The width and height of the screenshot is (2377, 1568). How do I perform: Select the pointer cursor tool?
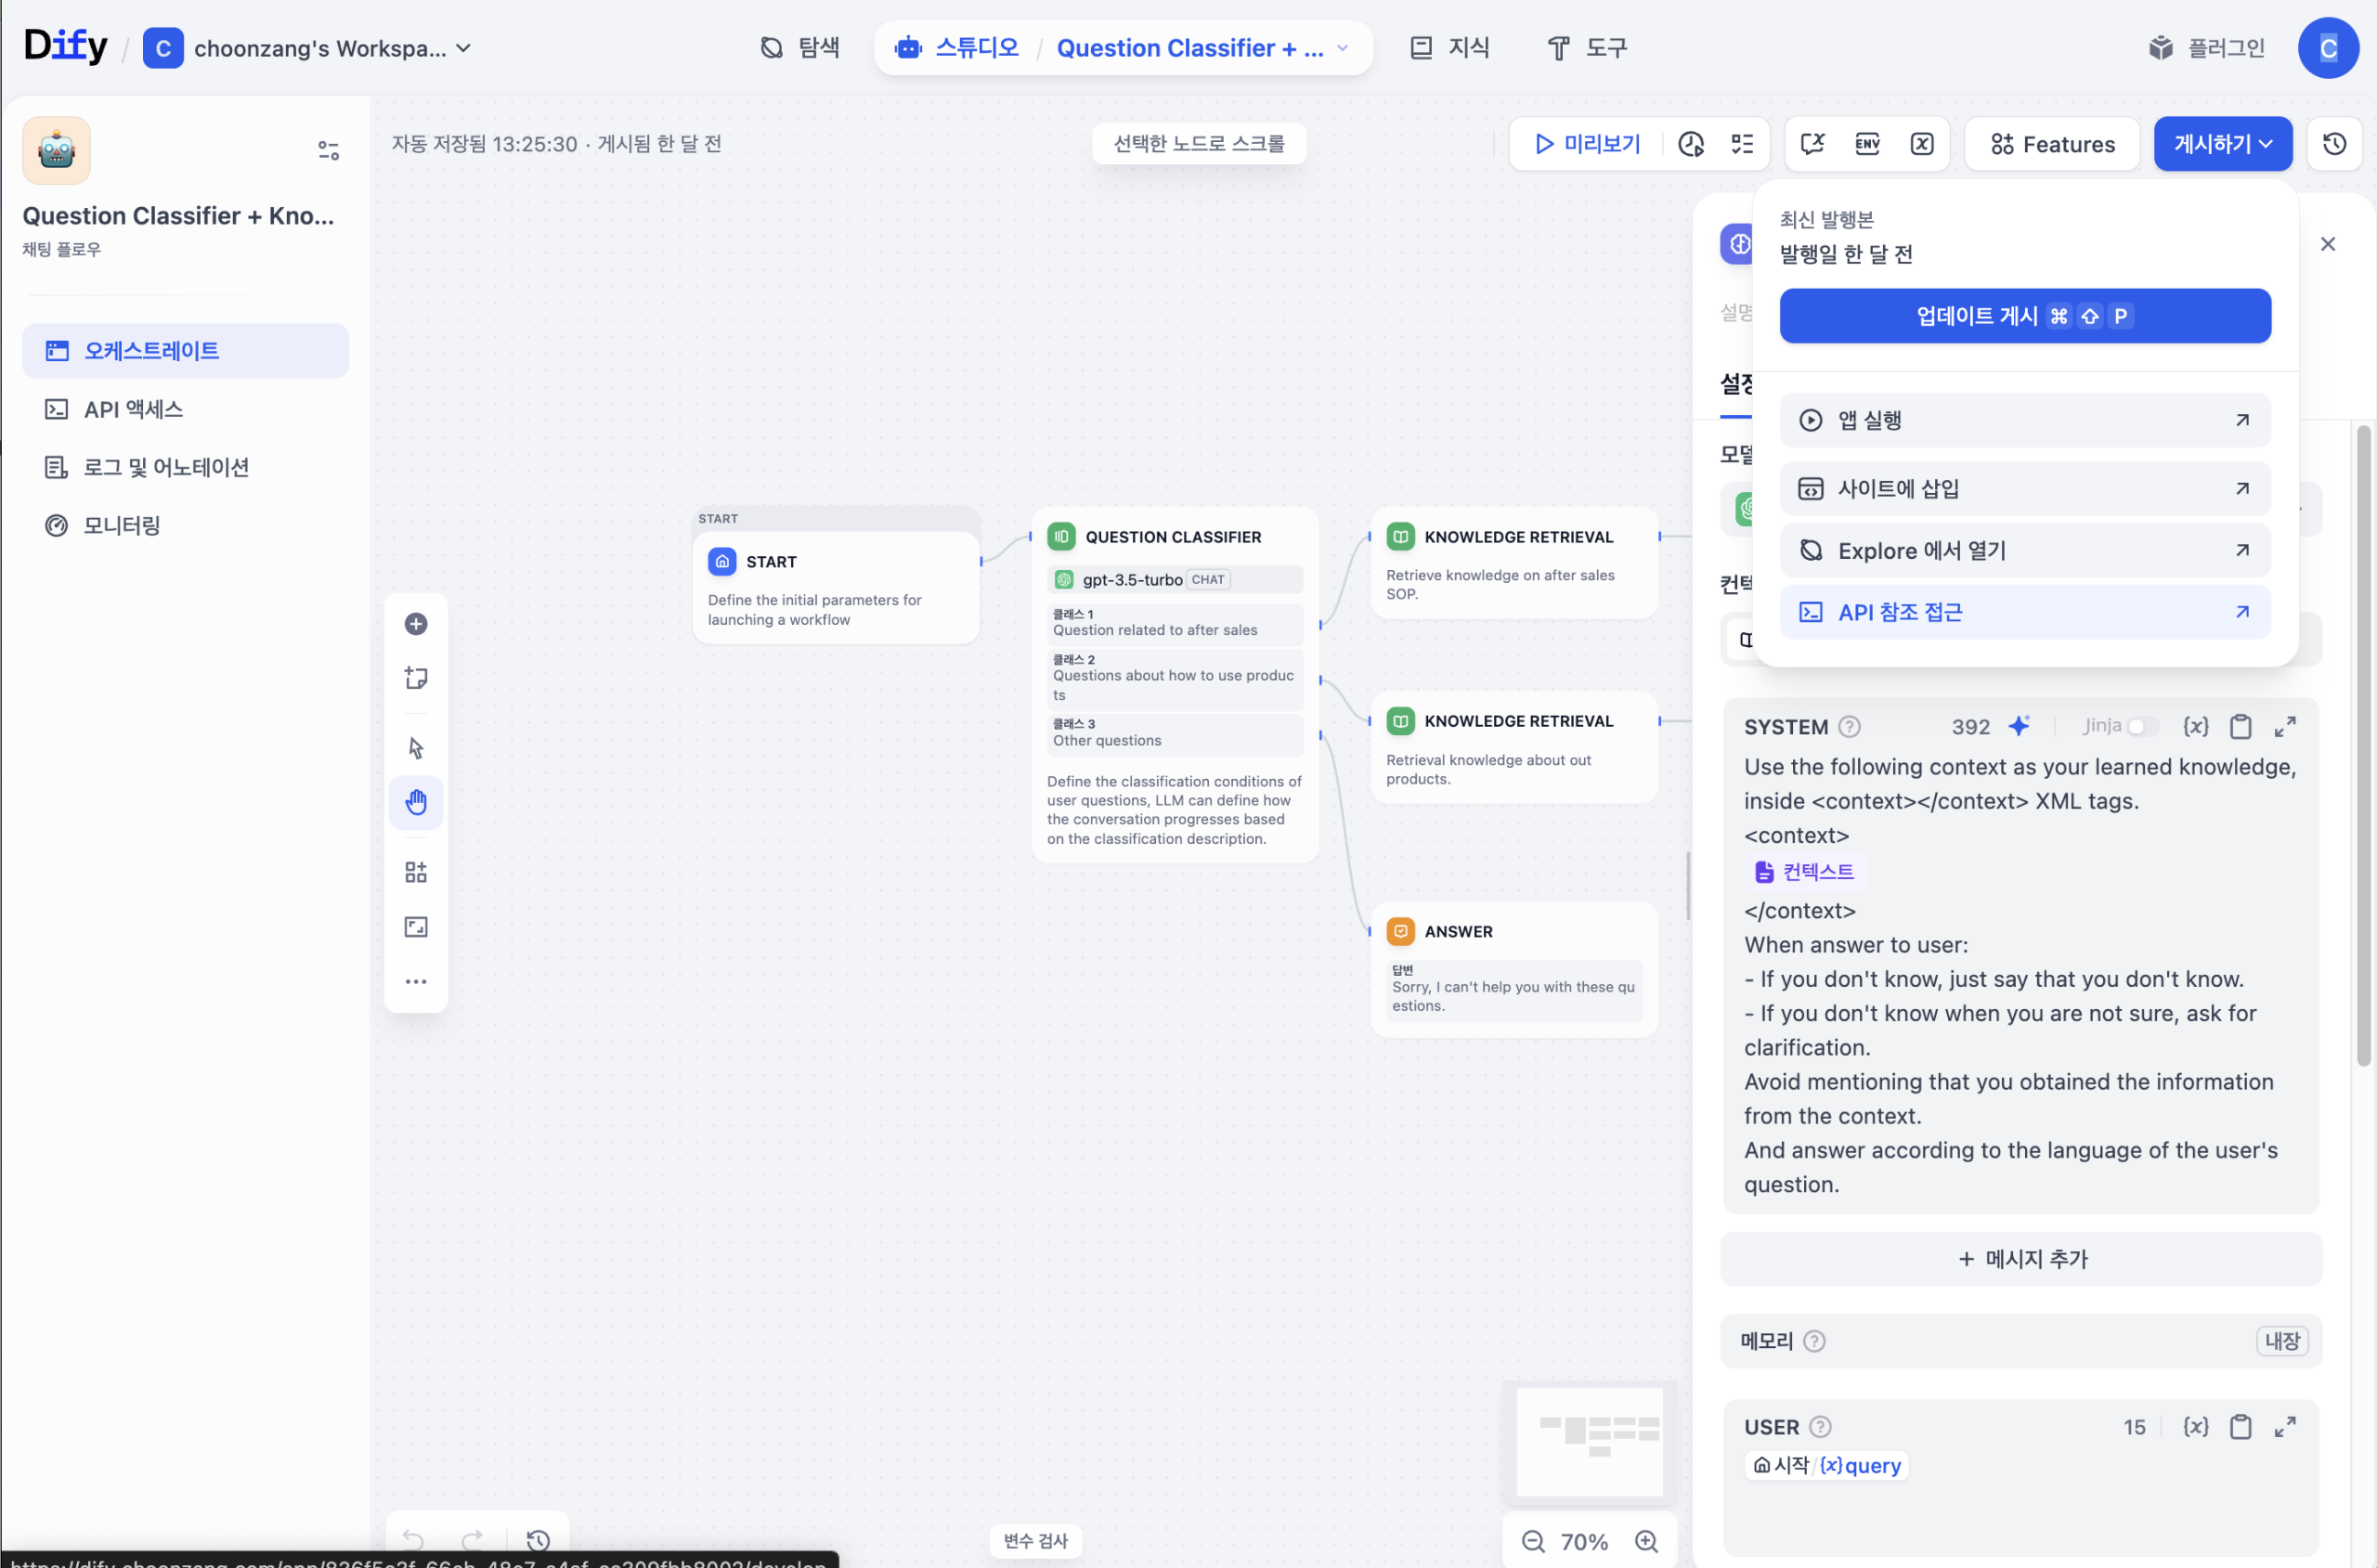click(x=416, y=746)
